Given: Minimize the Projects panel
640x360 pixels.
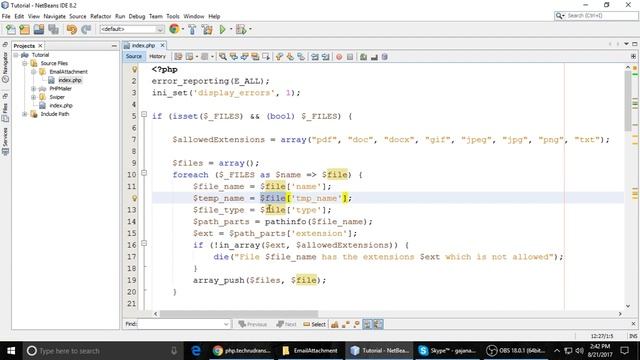Looking at the screenshot, I should click(114, 46).
